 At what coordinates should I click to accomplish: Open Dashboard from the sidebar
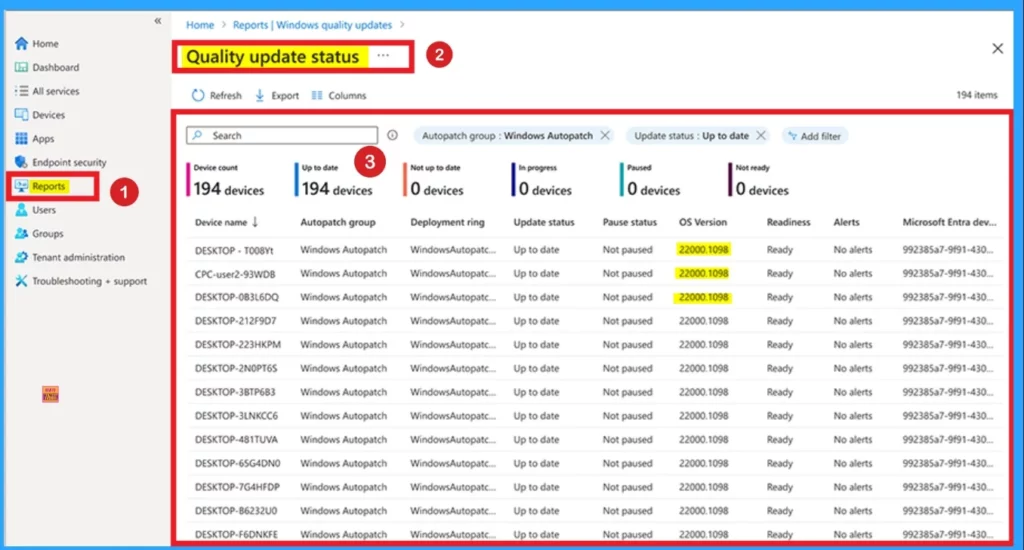(56, 67)
